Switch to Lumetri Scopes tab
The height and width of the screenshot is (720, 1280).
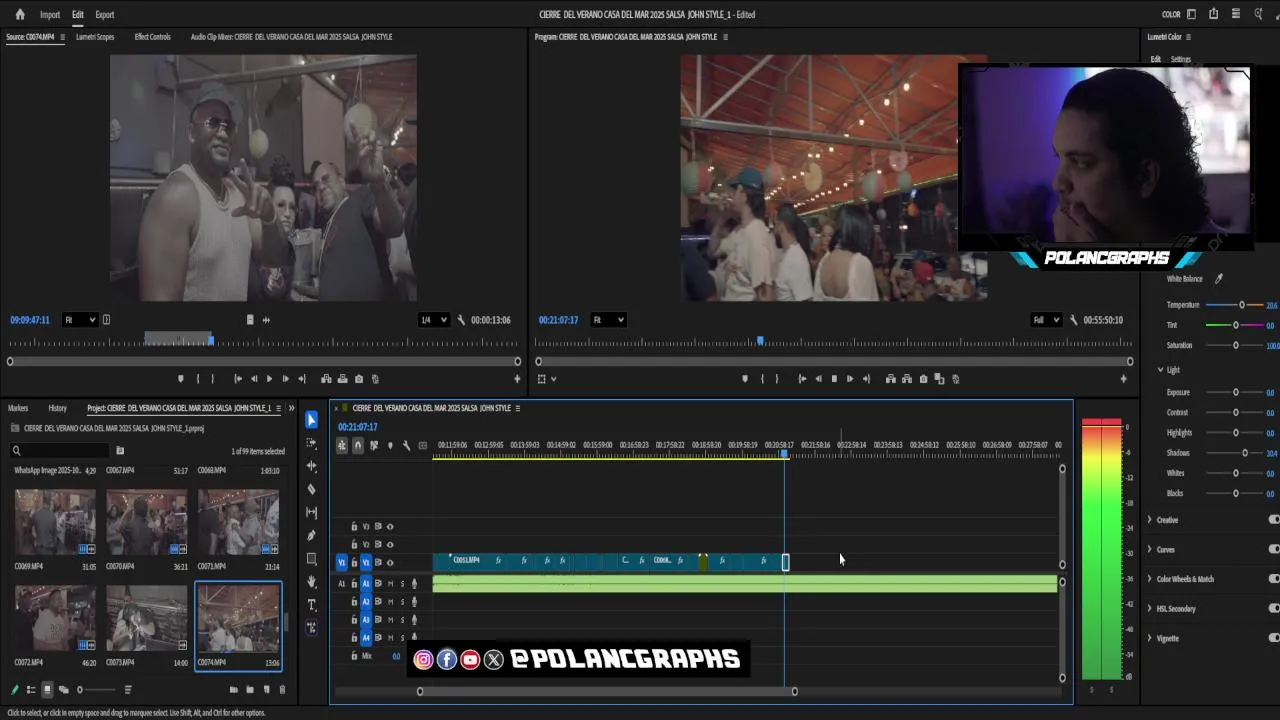pyautogui.click(x=95, y=37)
